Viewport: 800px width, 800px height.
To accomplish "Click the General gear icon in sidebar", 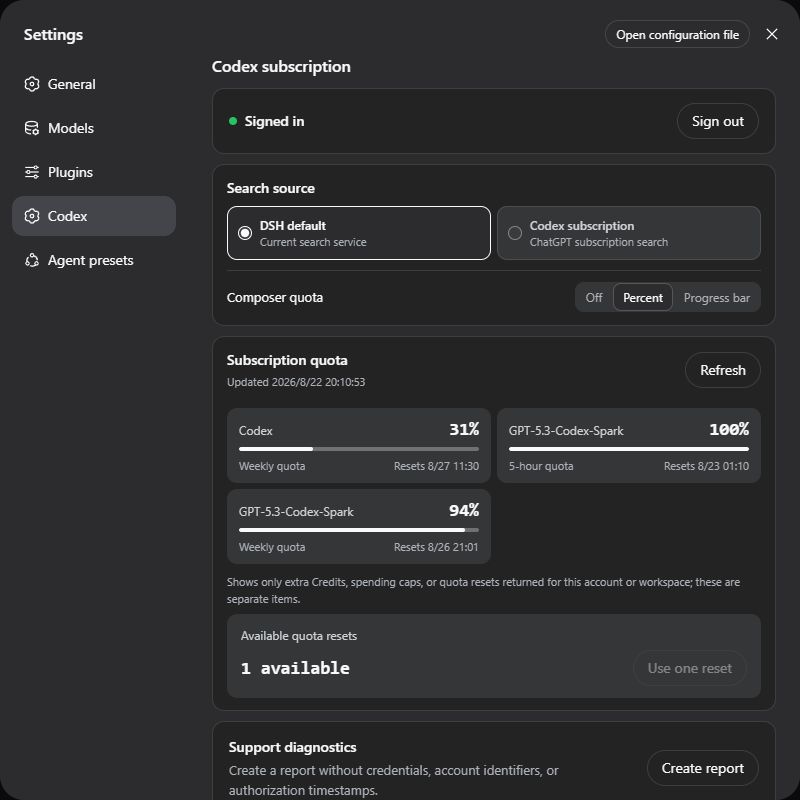I will 32,84.
